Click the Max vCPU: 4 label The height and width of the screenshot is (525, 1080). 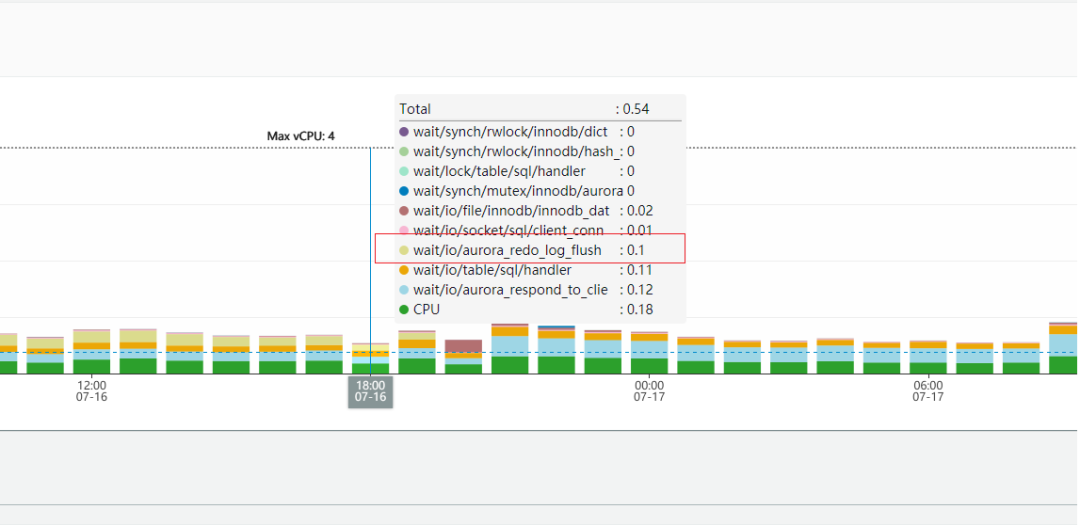click(x=300, y=136)
